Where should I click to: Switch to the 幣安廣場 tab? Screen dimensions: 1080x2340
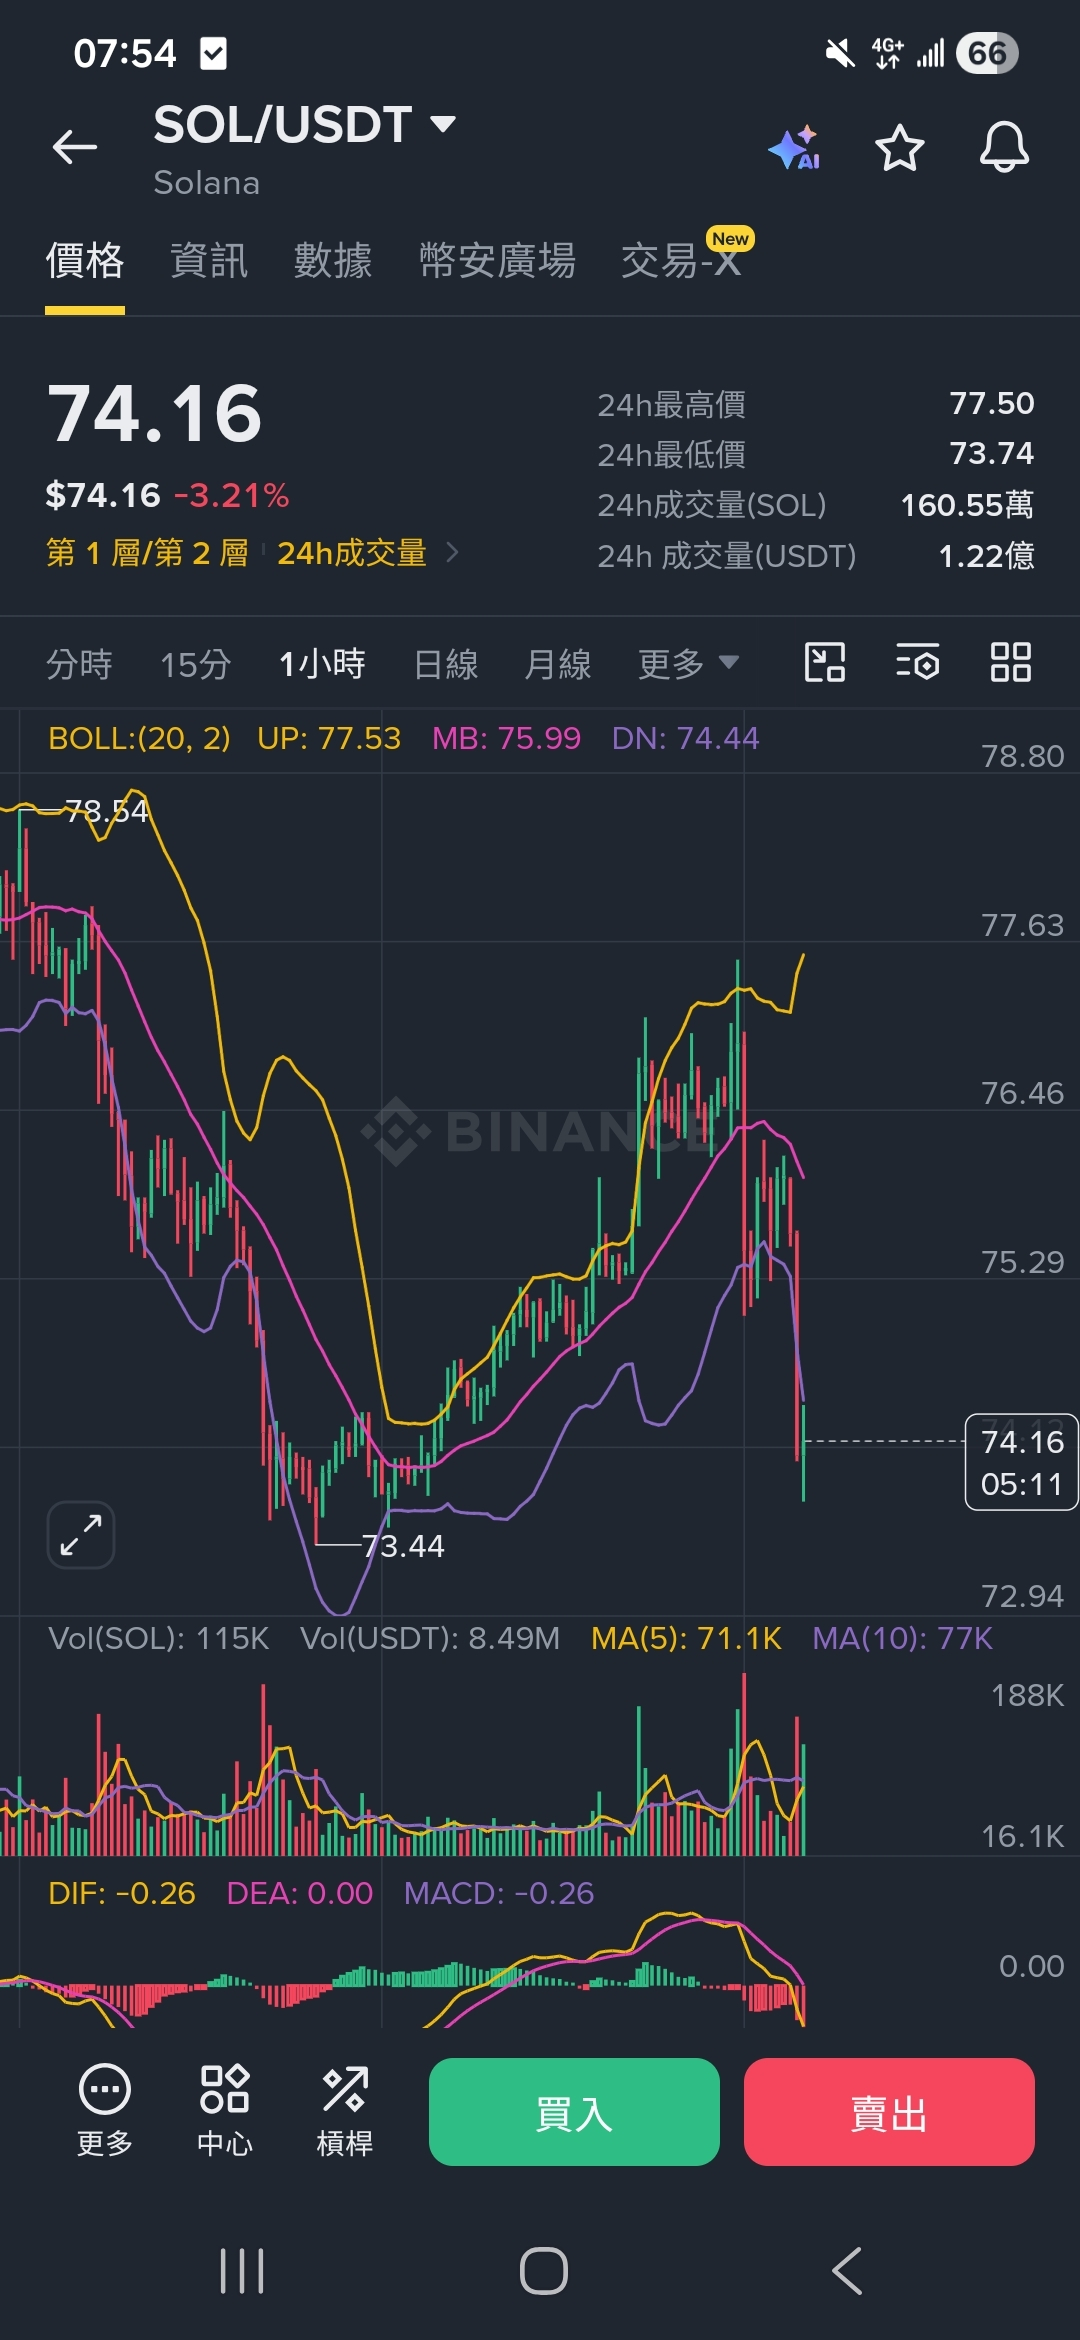[497, 261]
